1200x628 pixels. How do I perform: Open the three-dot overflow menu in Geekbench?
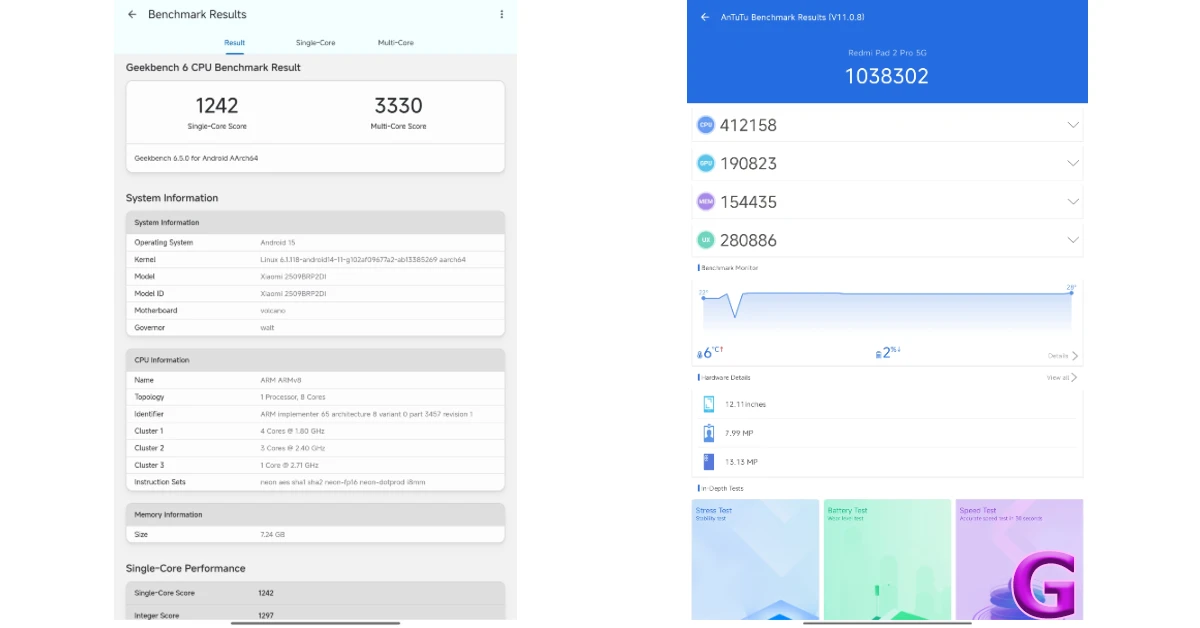pyautogui.click(x=501, y=15)
